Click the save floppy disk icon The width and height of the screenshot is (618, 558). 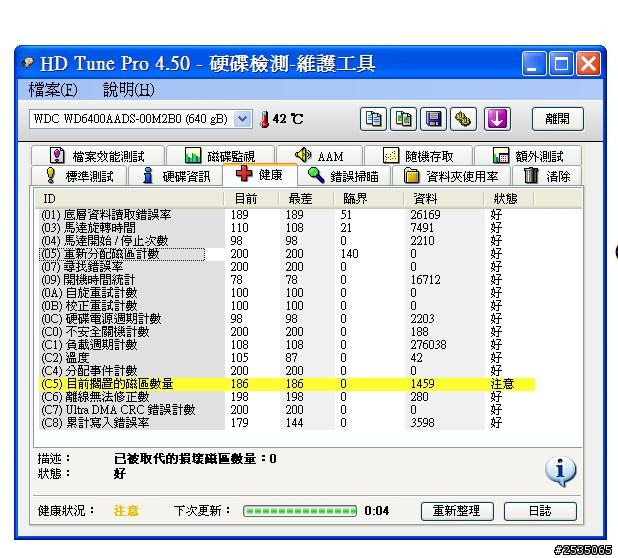click(x=433, y=119)
